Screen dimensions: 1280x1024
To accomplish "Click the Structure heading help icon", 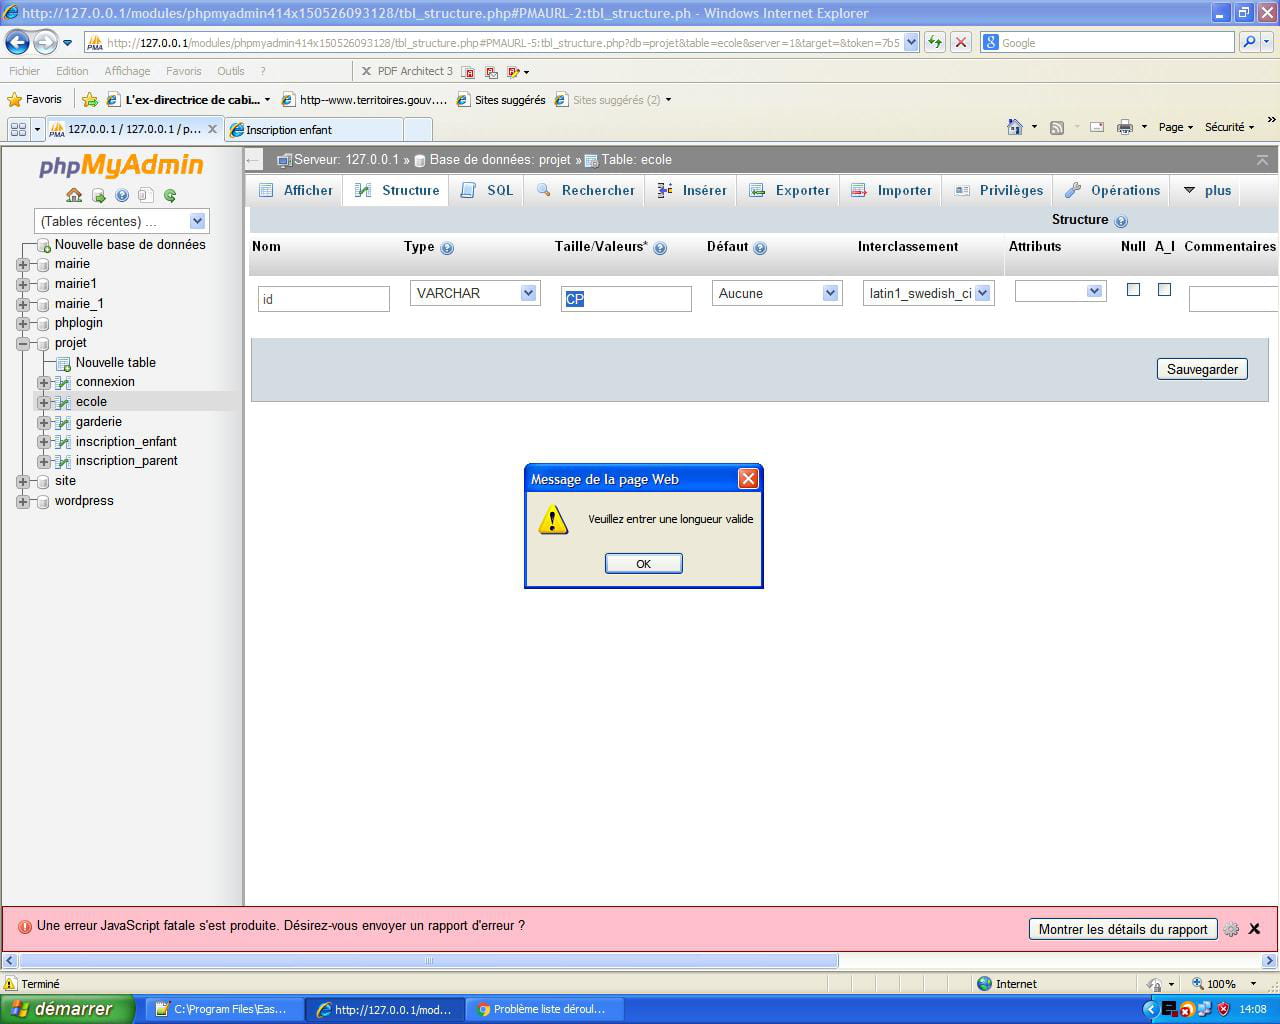I will click(1121, 221).
